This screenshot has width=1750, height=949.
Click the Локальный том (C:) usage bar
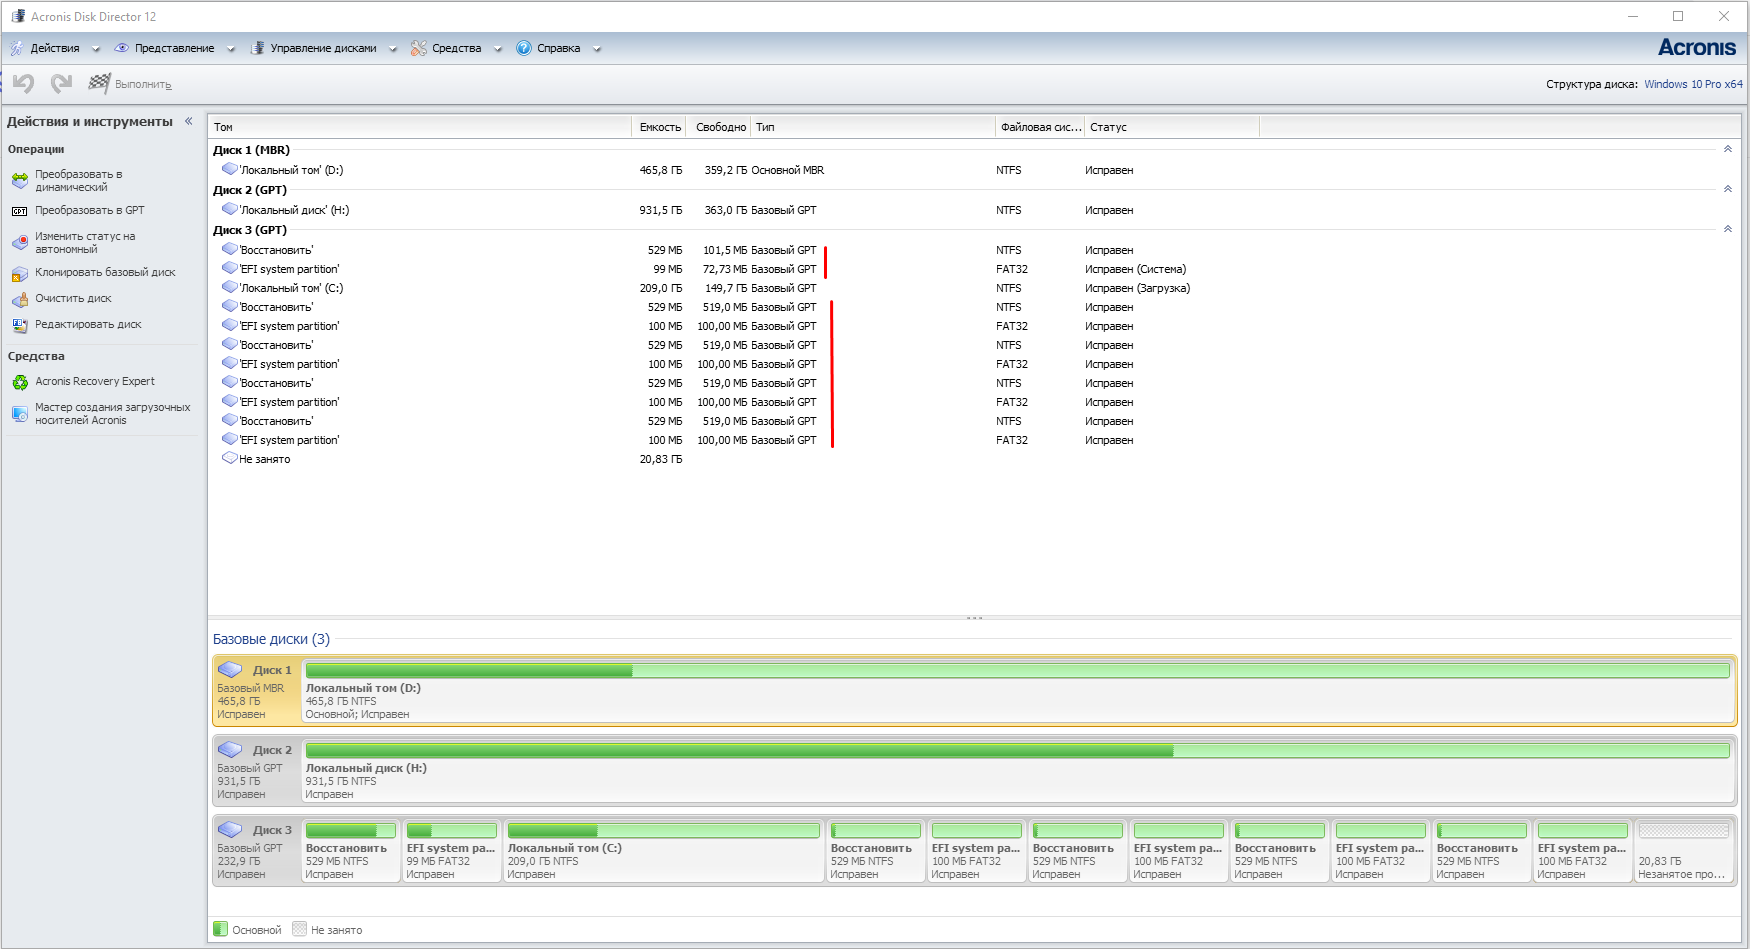(x=663, y=831)
